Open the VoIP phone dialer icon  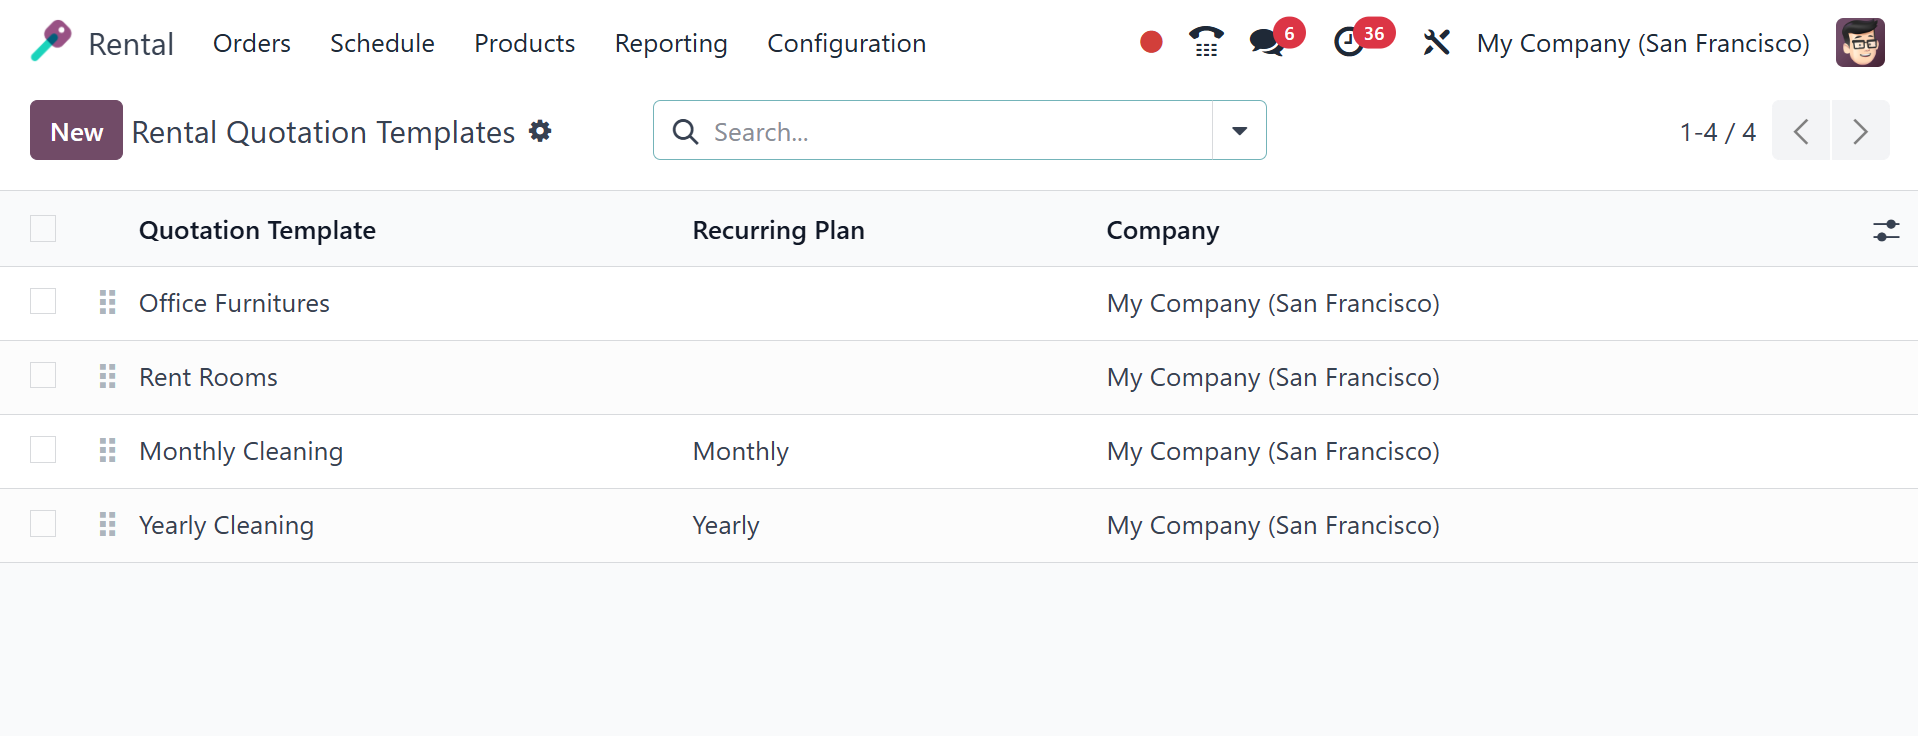(x=1206, y=42)
